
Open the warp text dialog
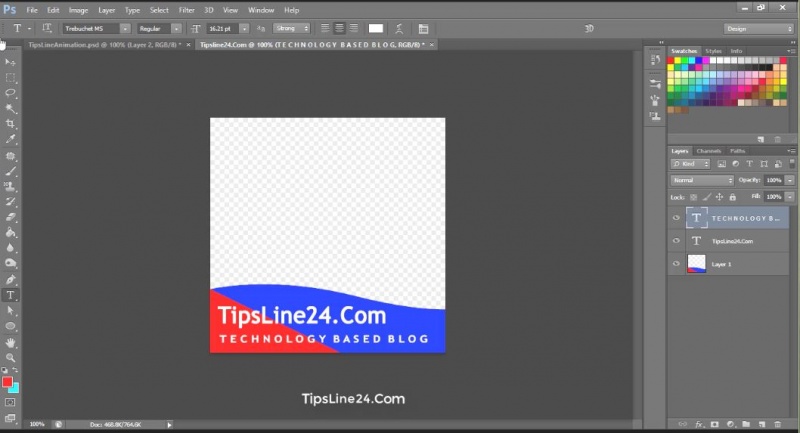(x=399, y=29)
